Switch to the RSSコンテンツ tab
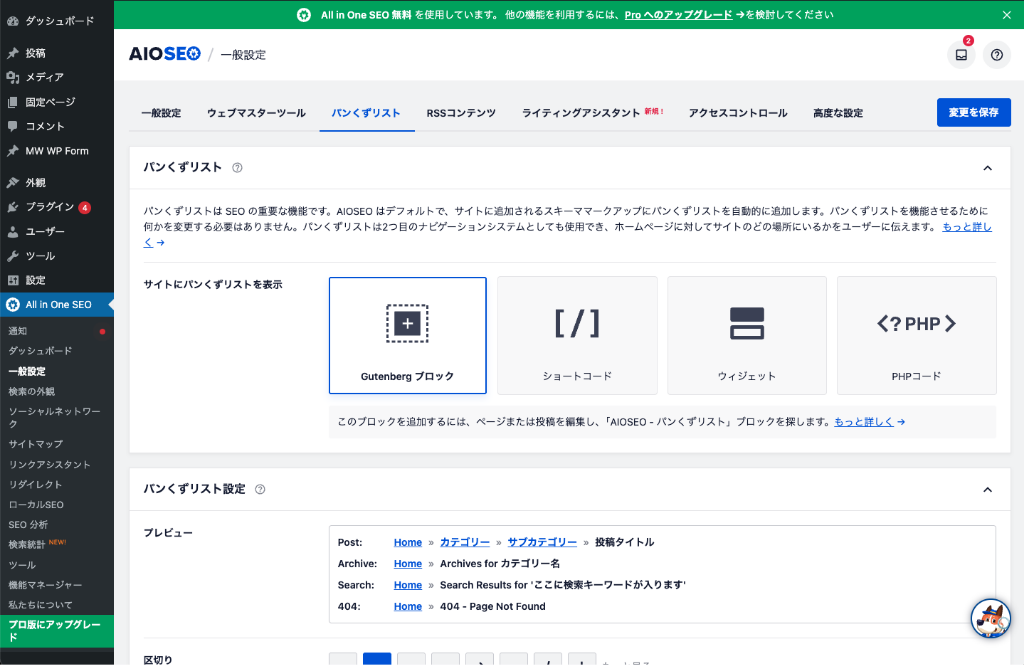 pos(461,113)
